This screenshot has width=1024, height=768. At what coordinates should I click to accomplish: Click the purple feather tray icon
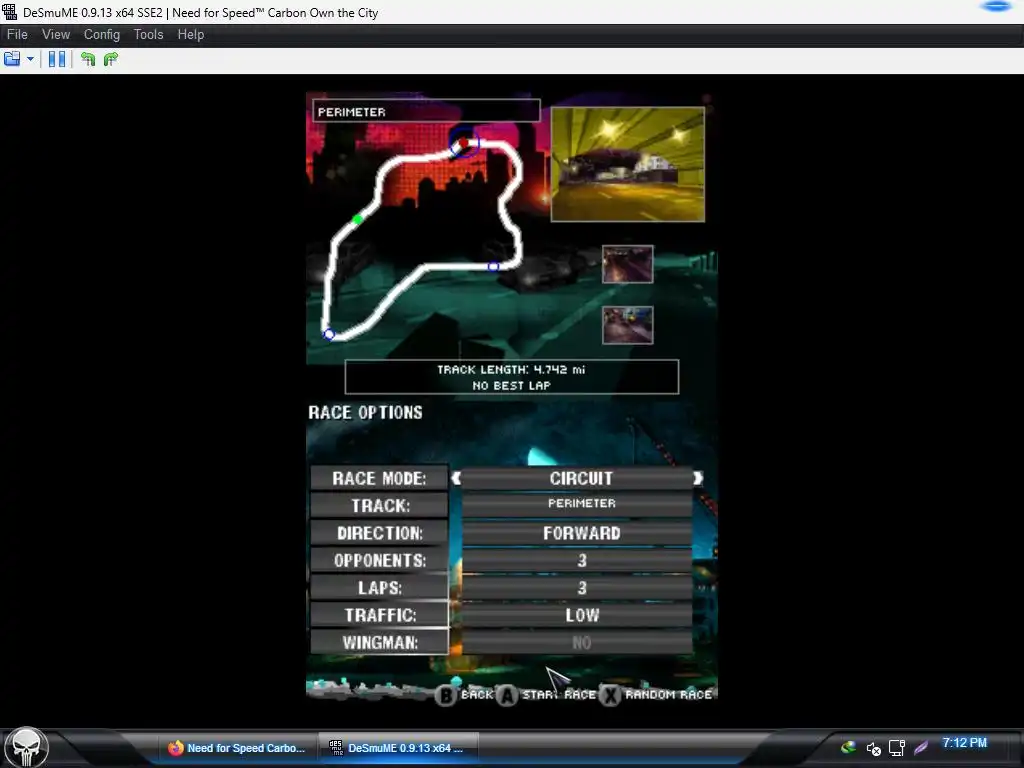(921, 747)
